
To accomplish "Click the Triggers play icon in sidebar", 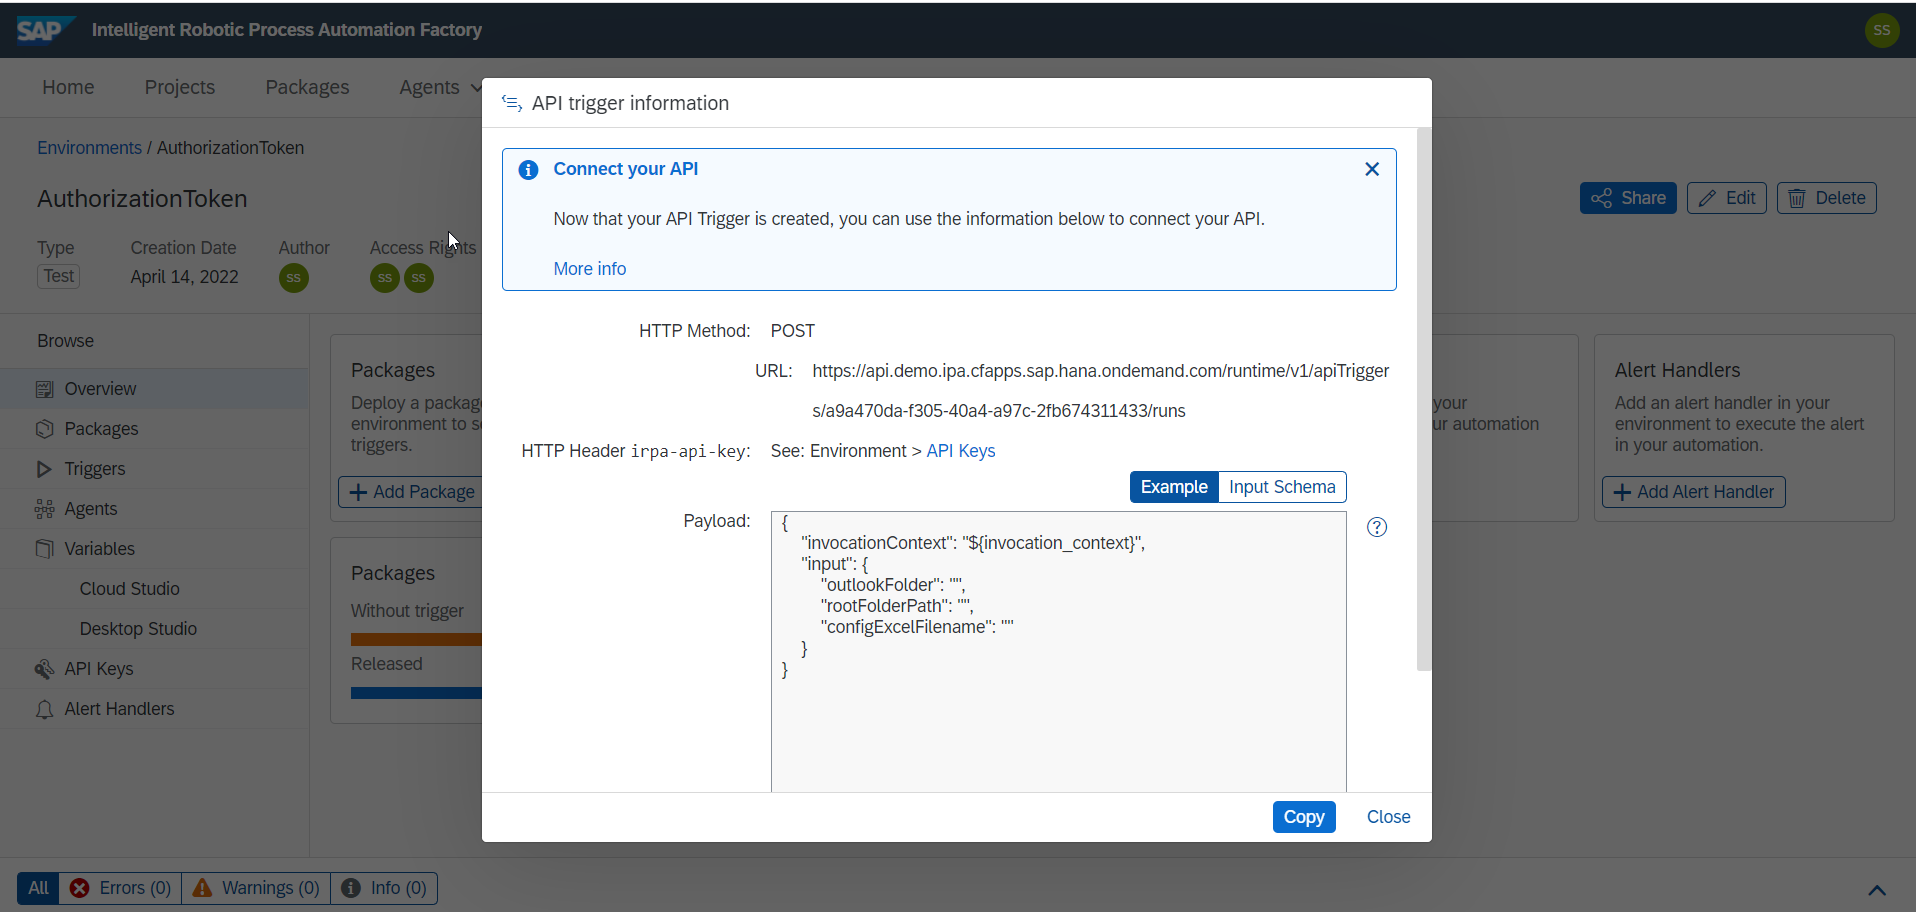I will (44, 469).
